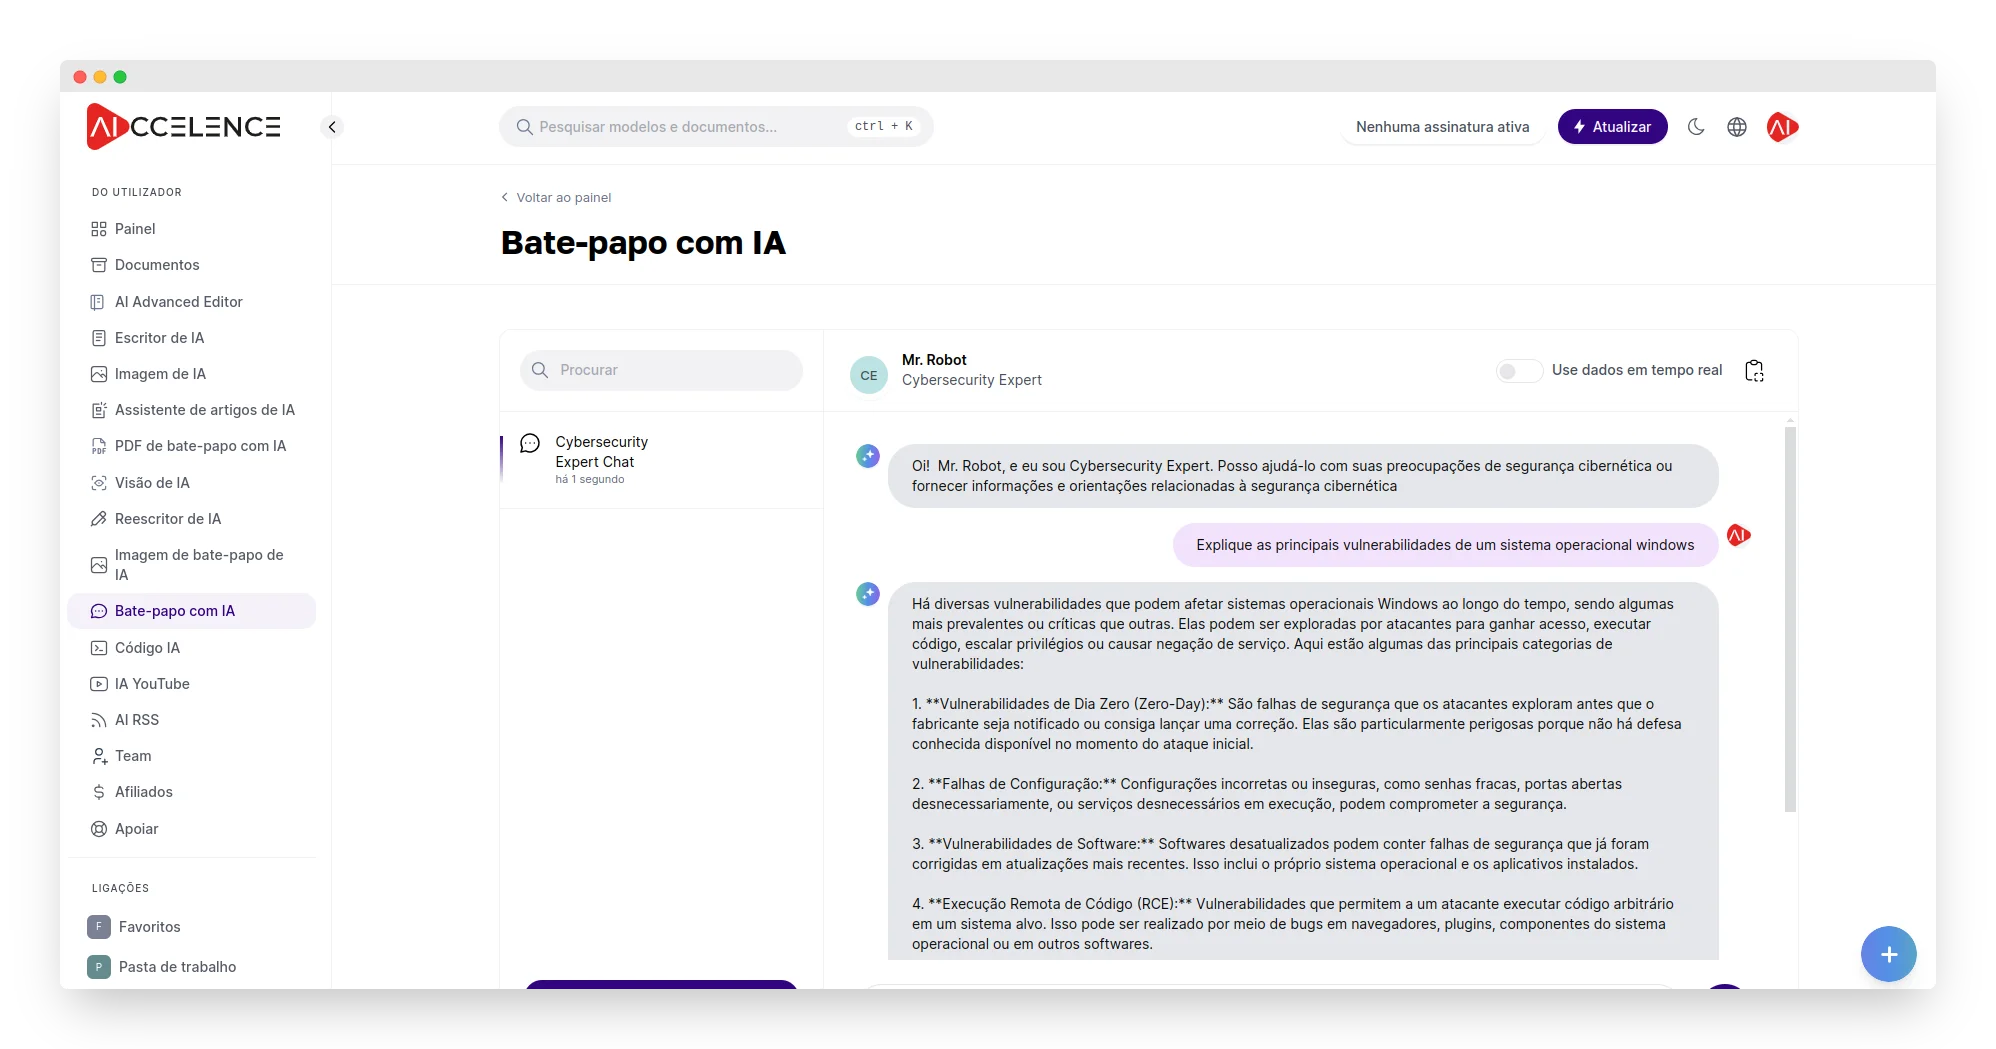Click the Atualizar upgrade button
Viewport: 1996px width, 1049px height.
(x=1612, y=127)
